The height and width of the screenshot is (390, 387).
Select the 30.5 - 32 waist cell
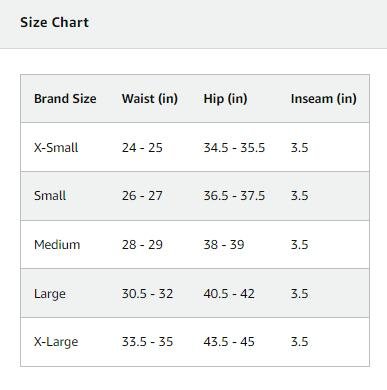coord(147,294)
